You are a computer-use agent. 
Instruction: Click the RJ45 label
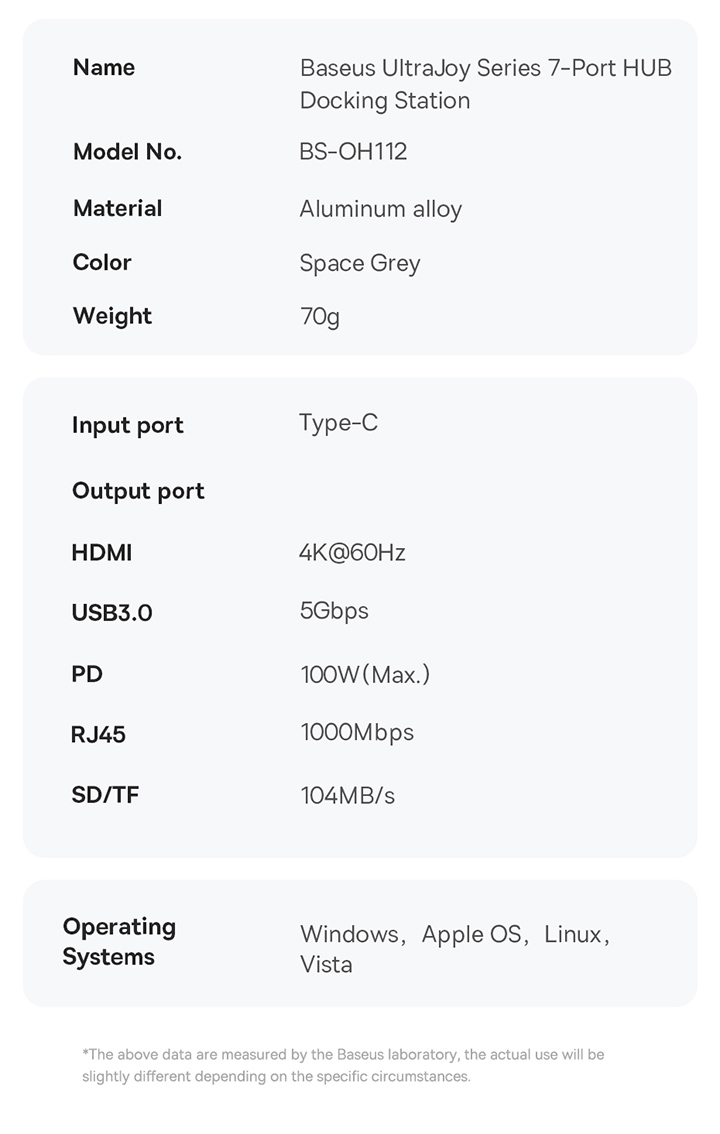click(x=98, y=735)
